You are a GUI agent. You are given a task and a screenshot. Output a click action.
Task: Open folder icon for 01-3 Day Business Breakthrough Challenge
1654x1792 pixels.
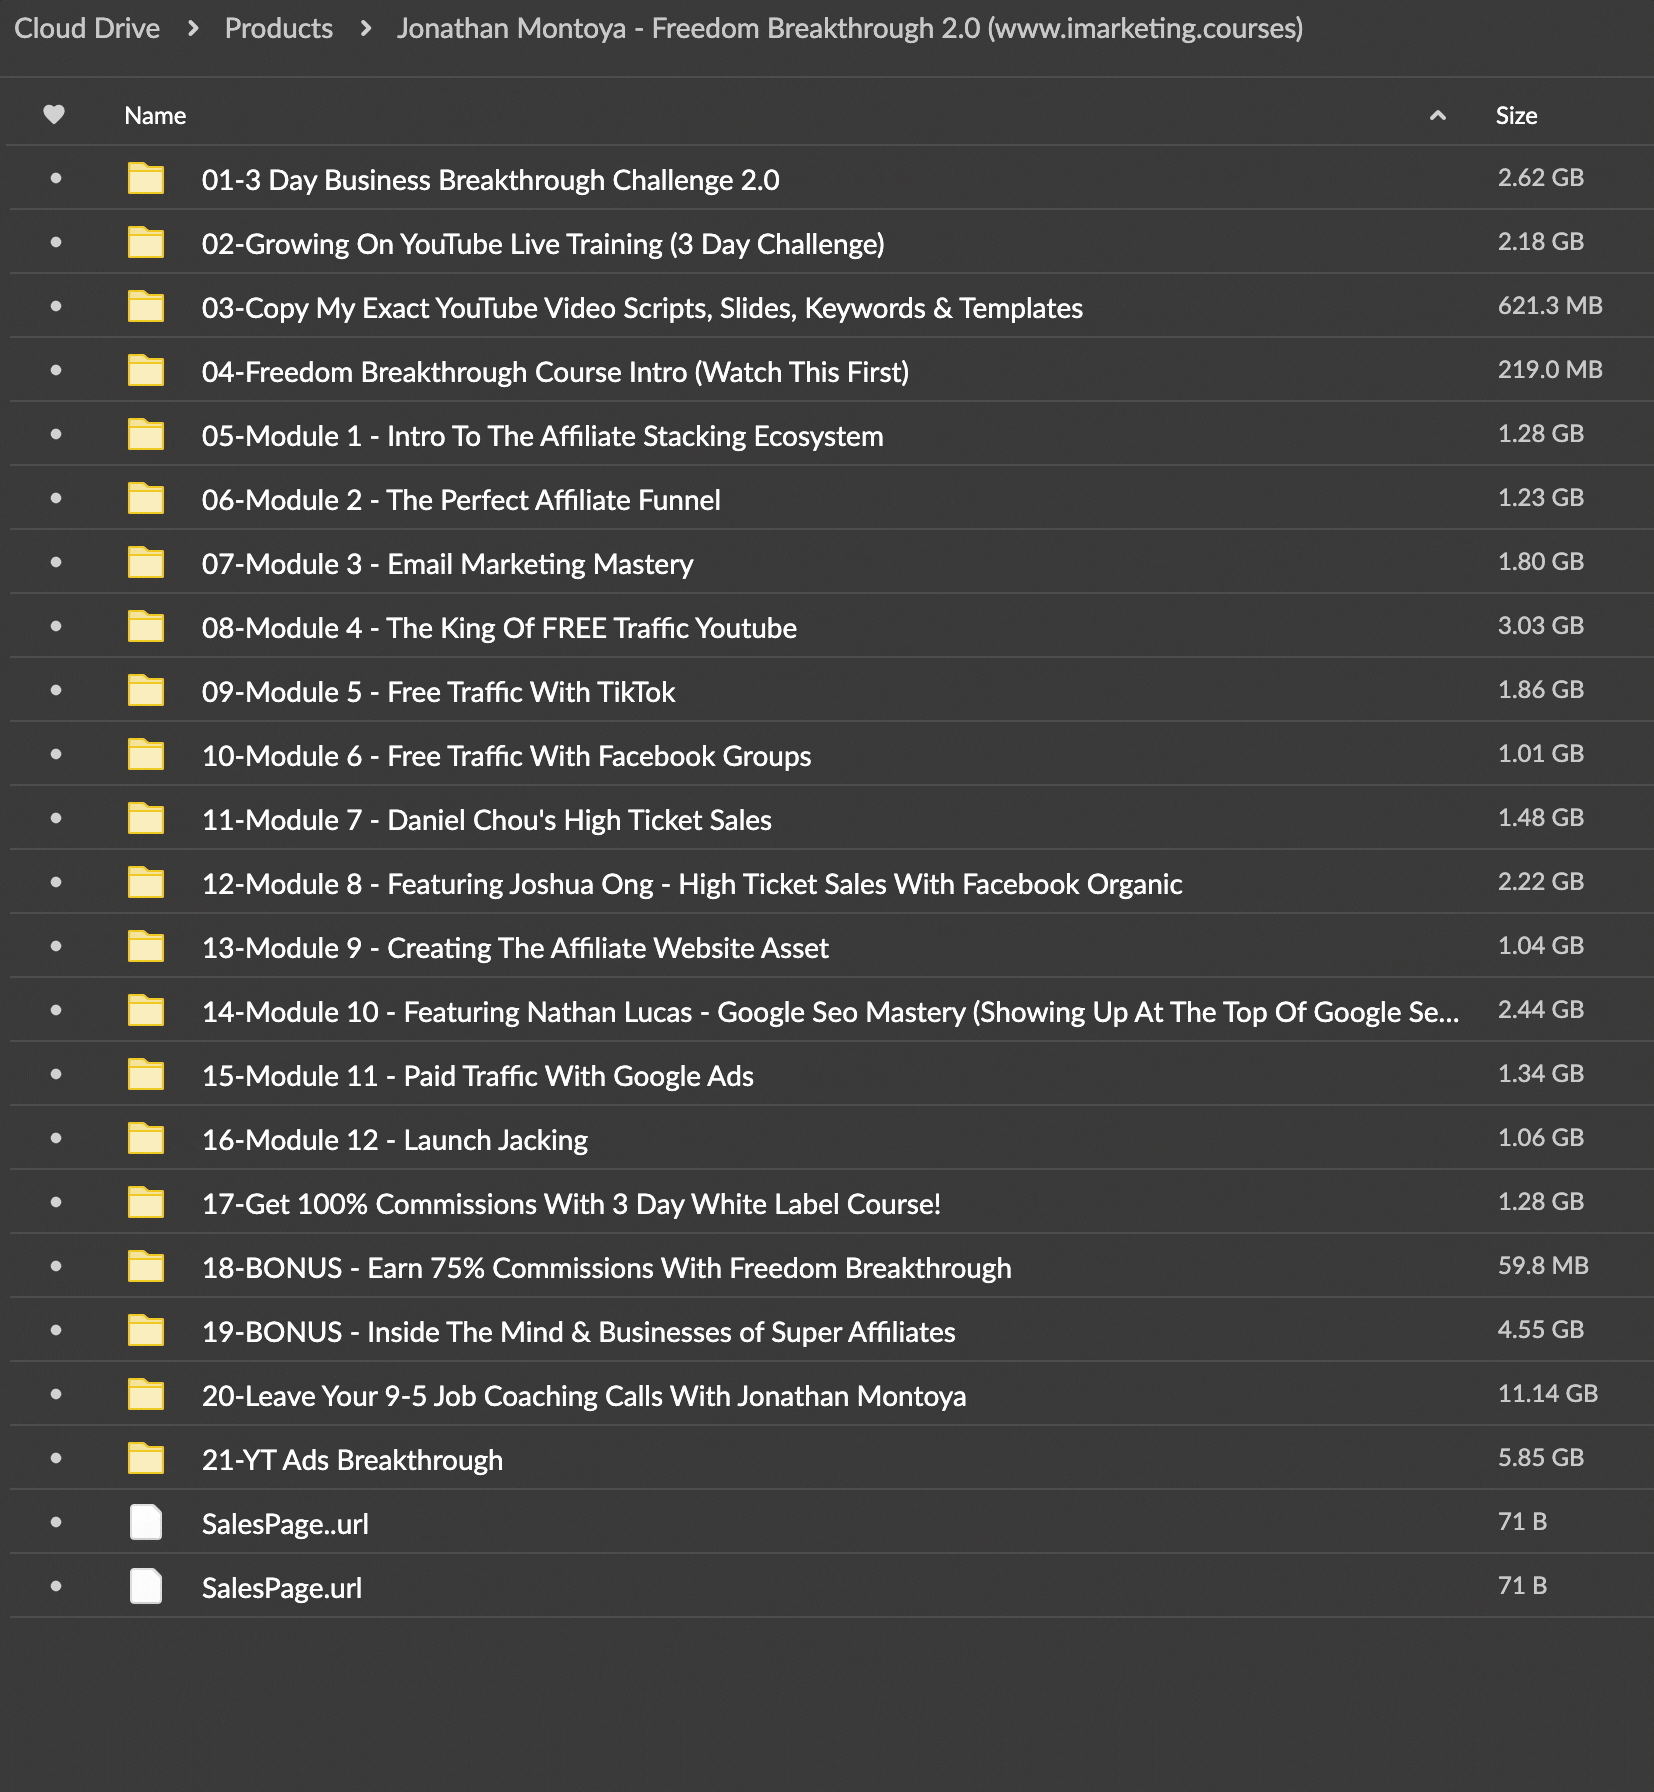pos(146,179)
